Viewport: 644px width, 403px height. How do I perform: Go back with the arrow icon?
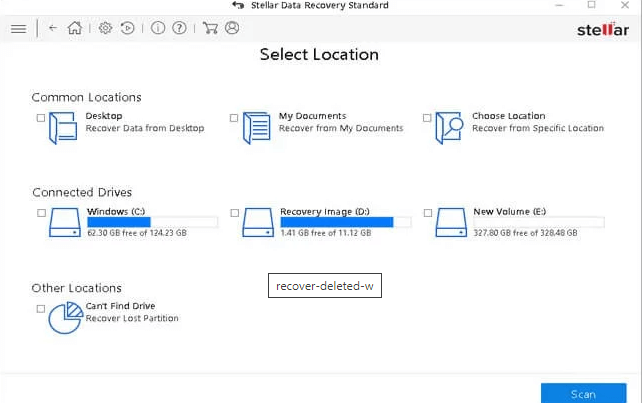click(x=53, y=28)
